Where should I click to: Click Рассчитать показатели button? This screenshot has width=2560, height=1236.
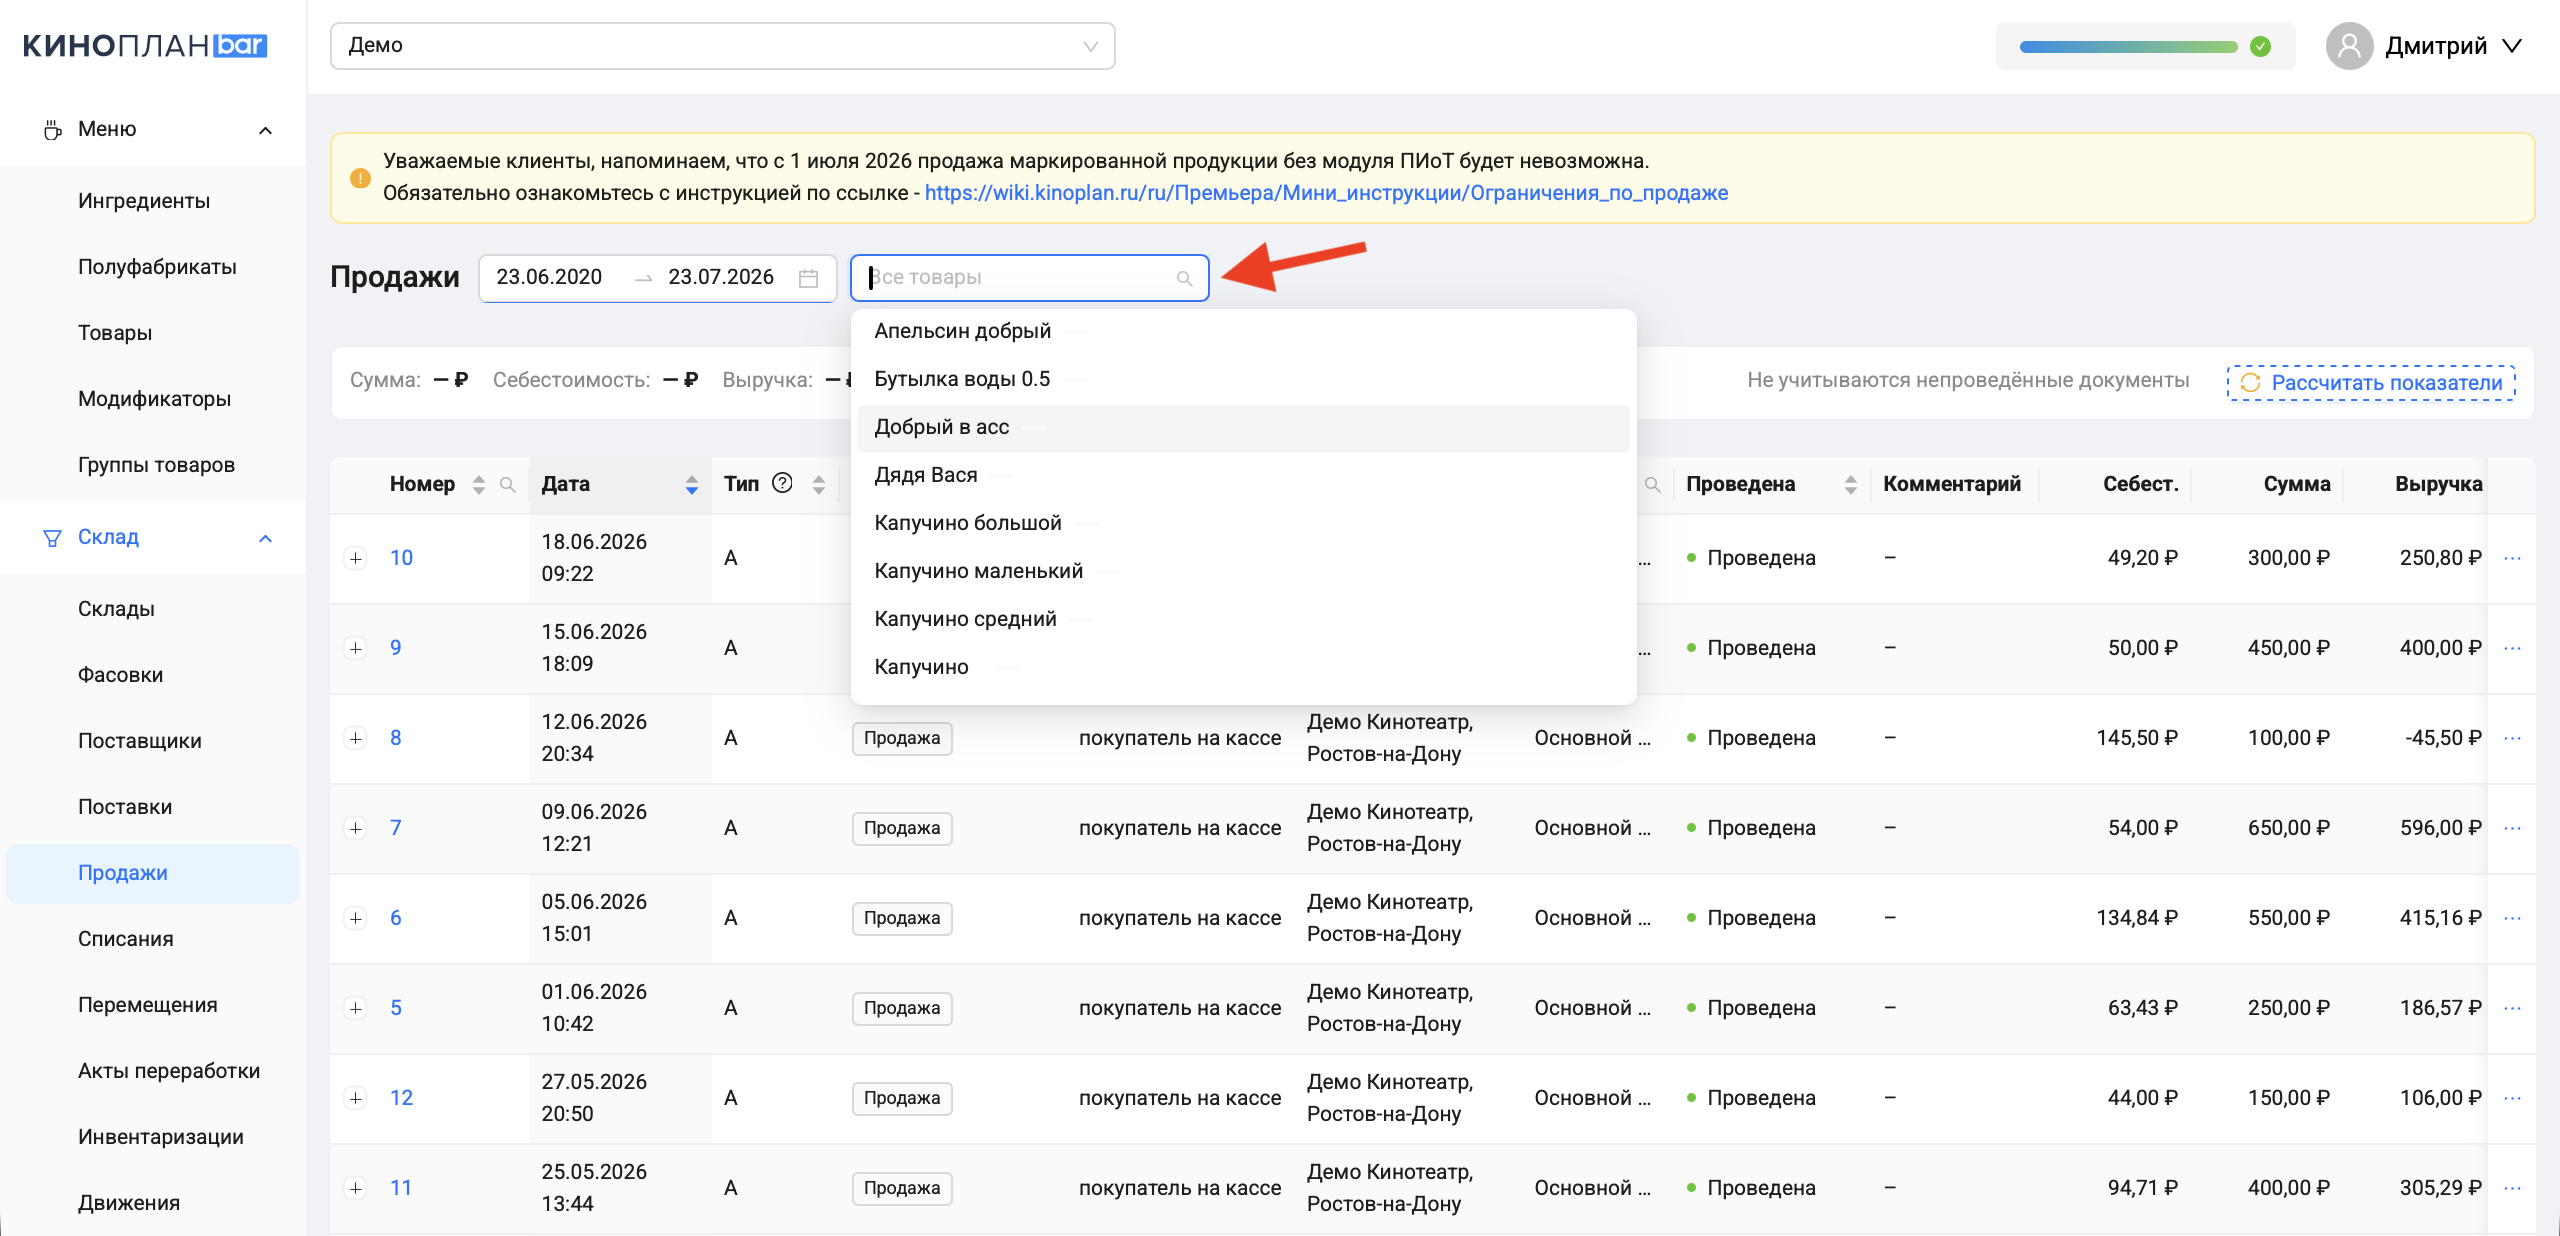pos(2371,383)
